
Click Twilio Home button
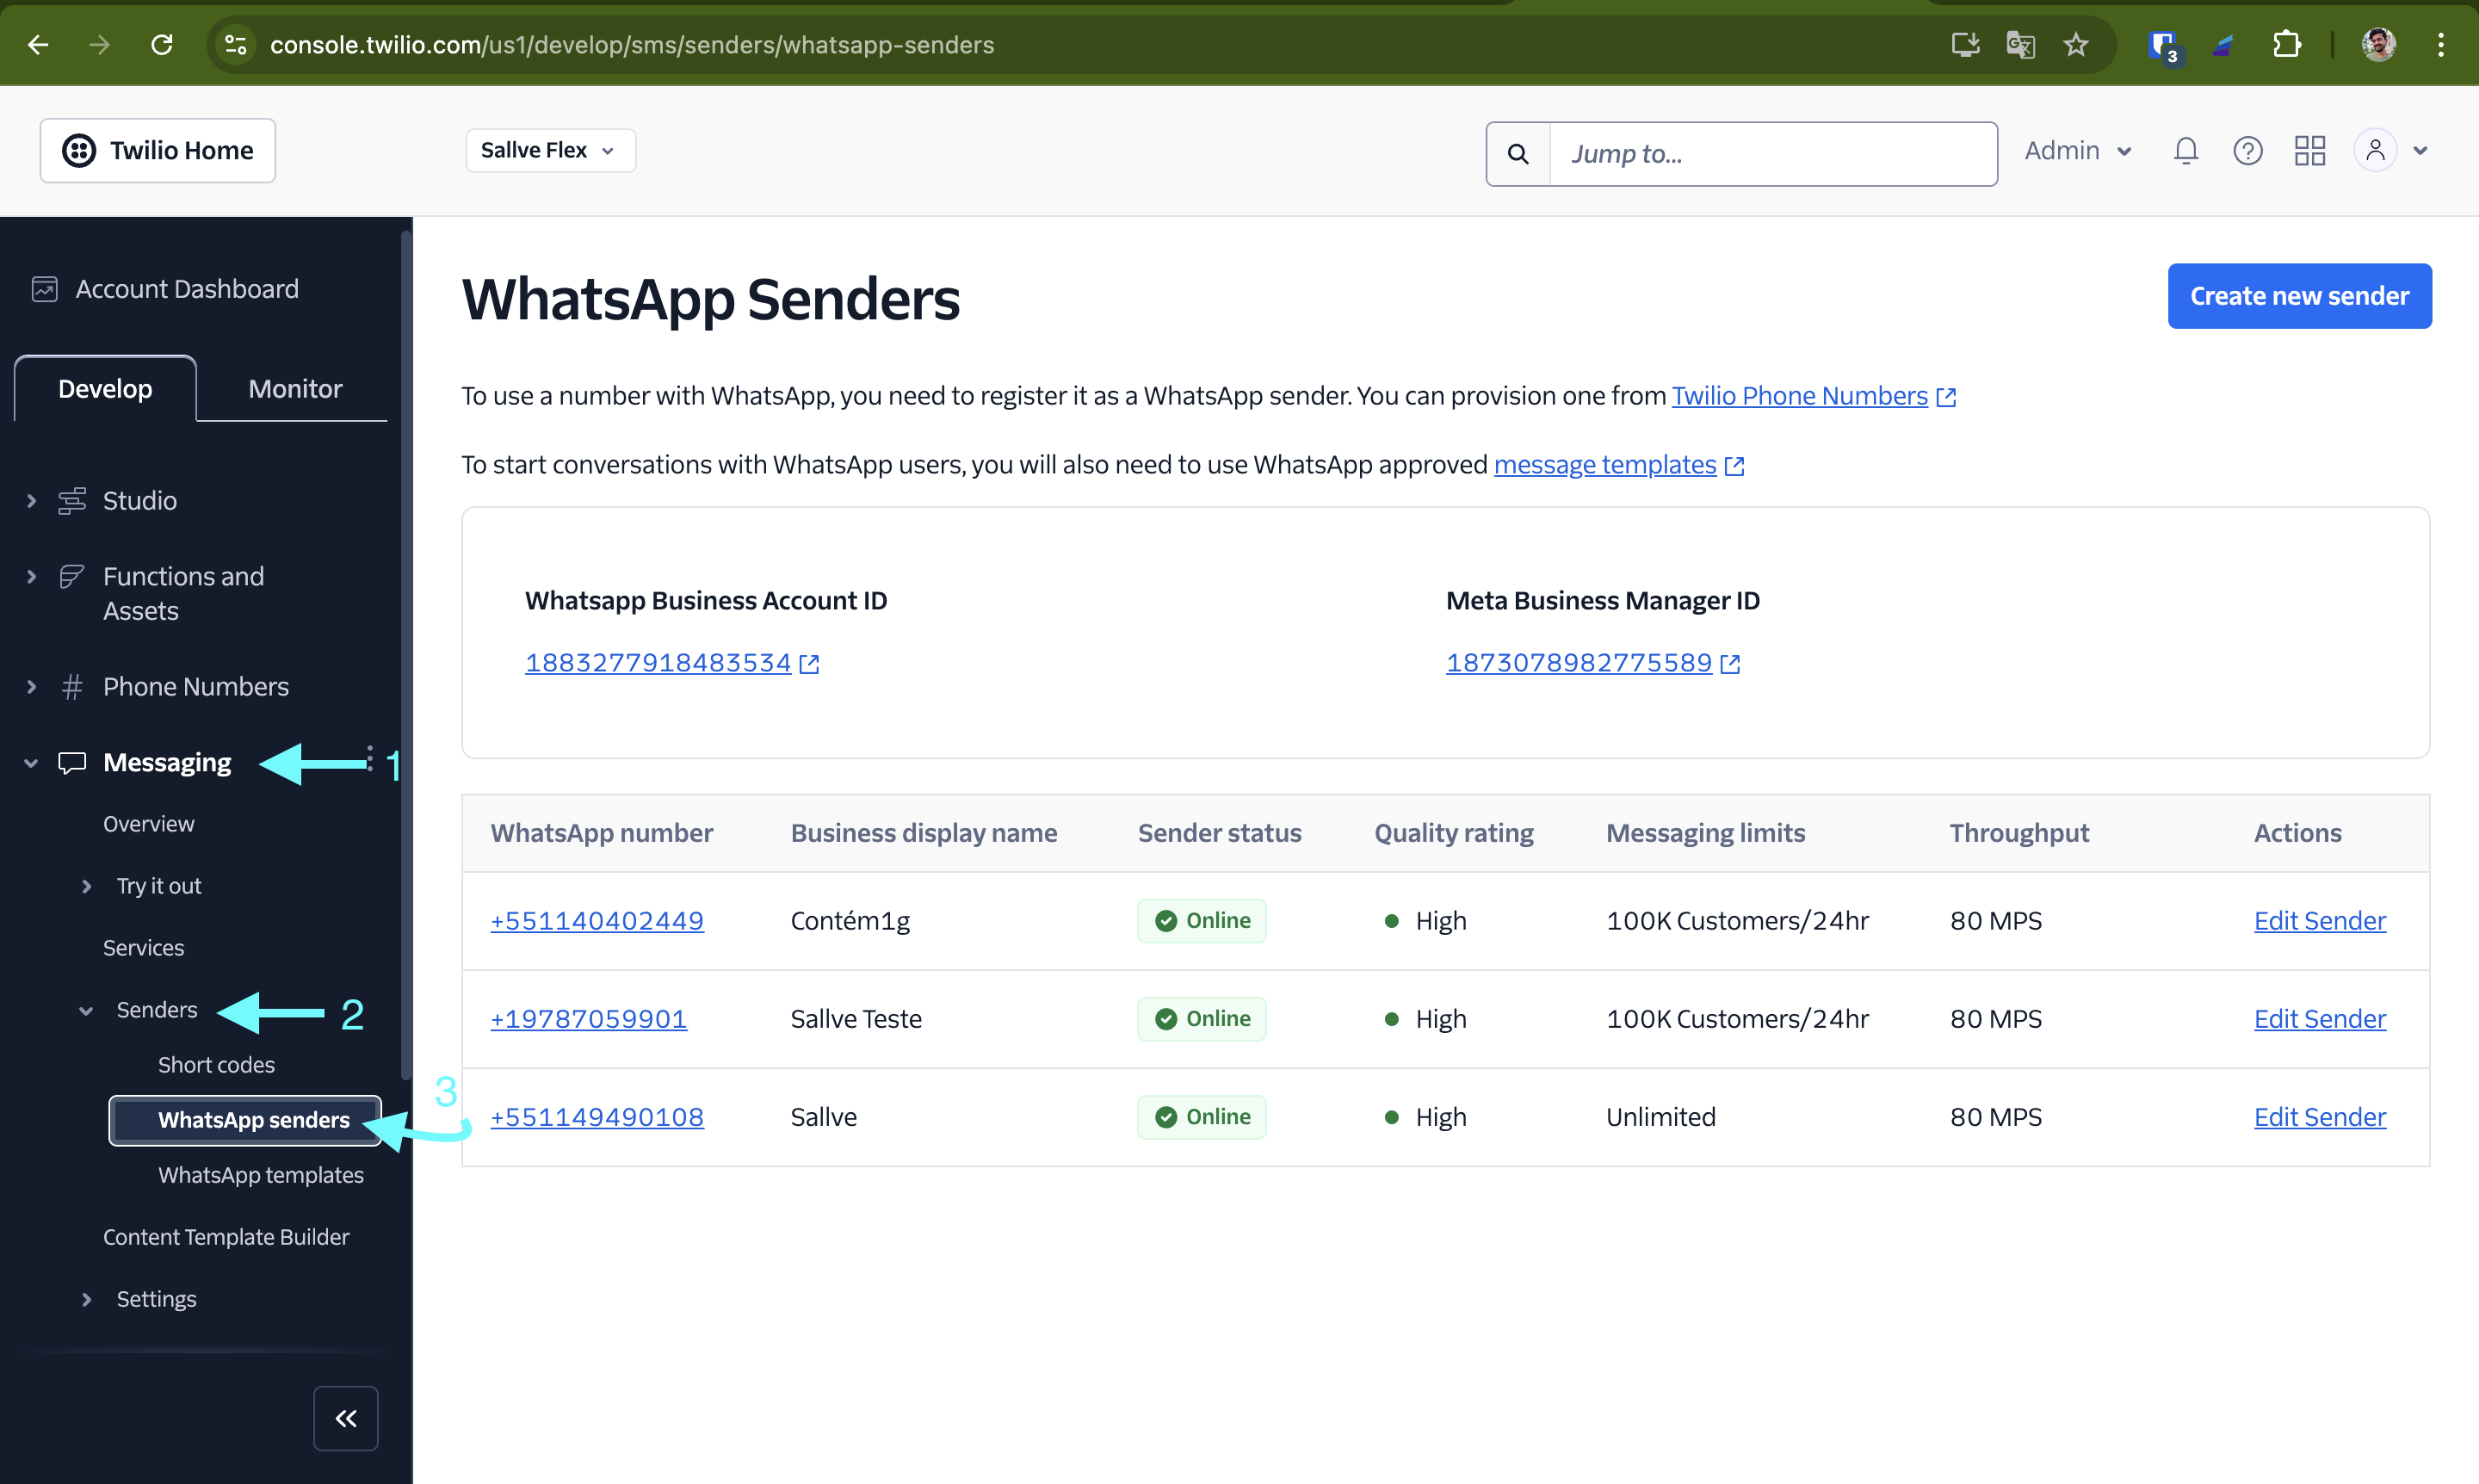point(158,151)
